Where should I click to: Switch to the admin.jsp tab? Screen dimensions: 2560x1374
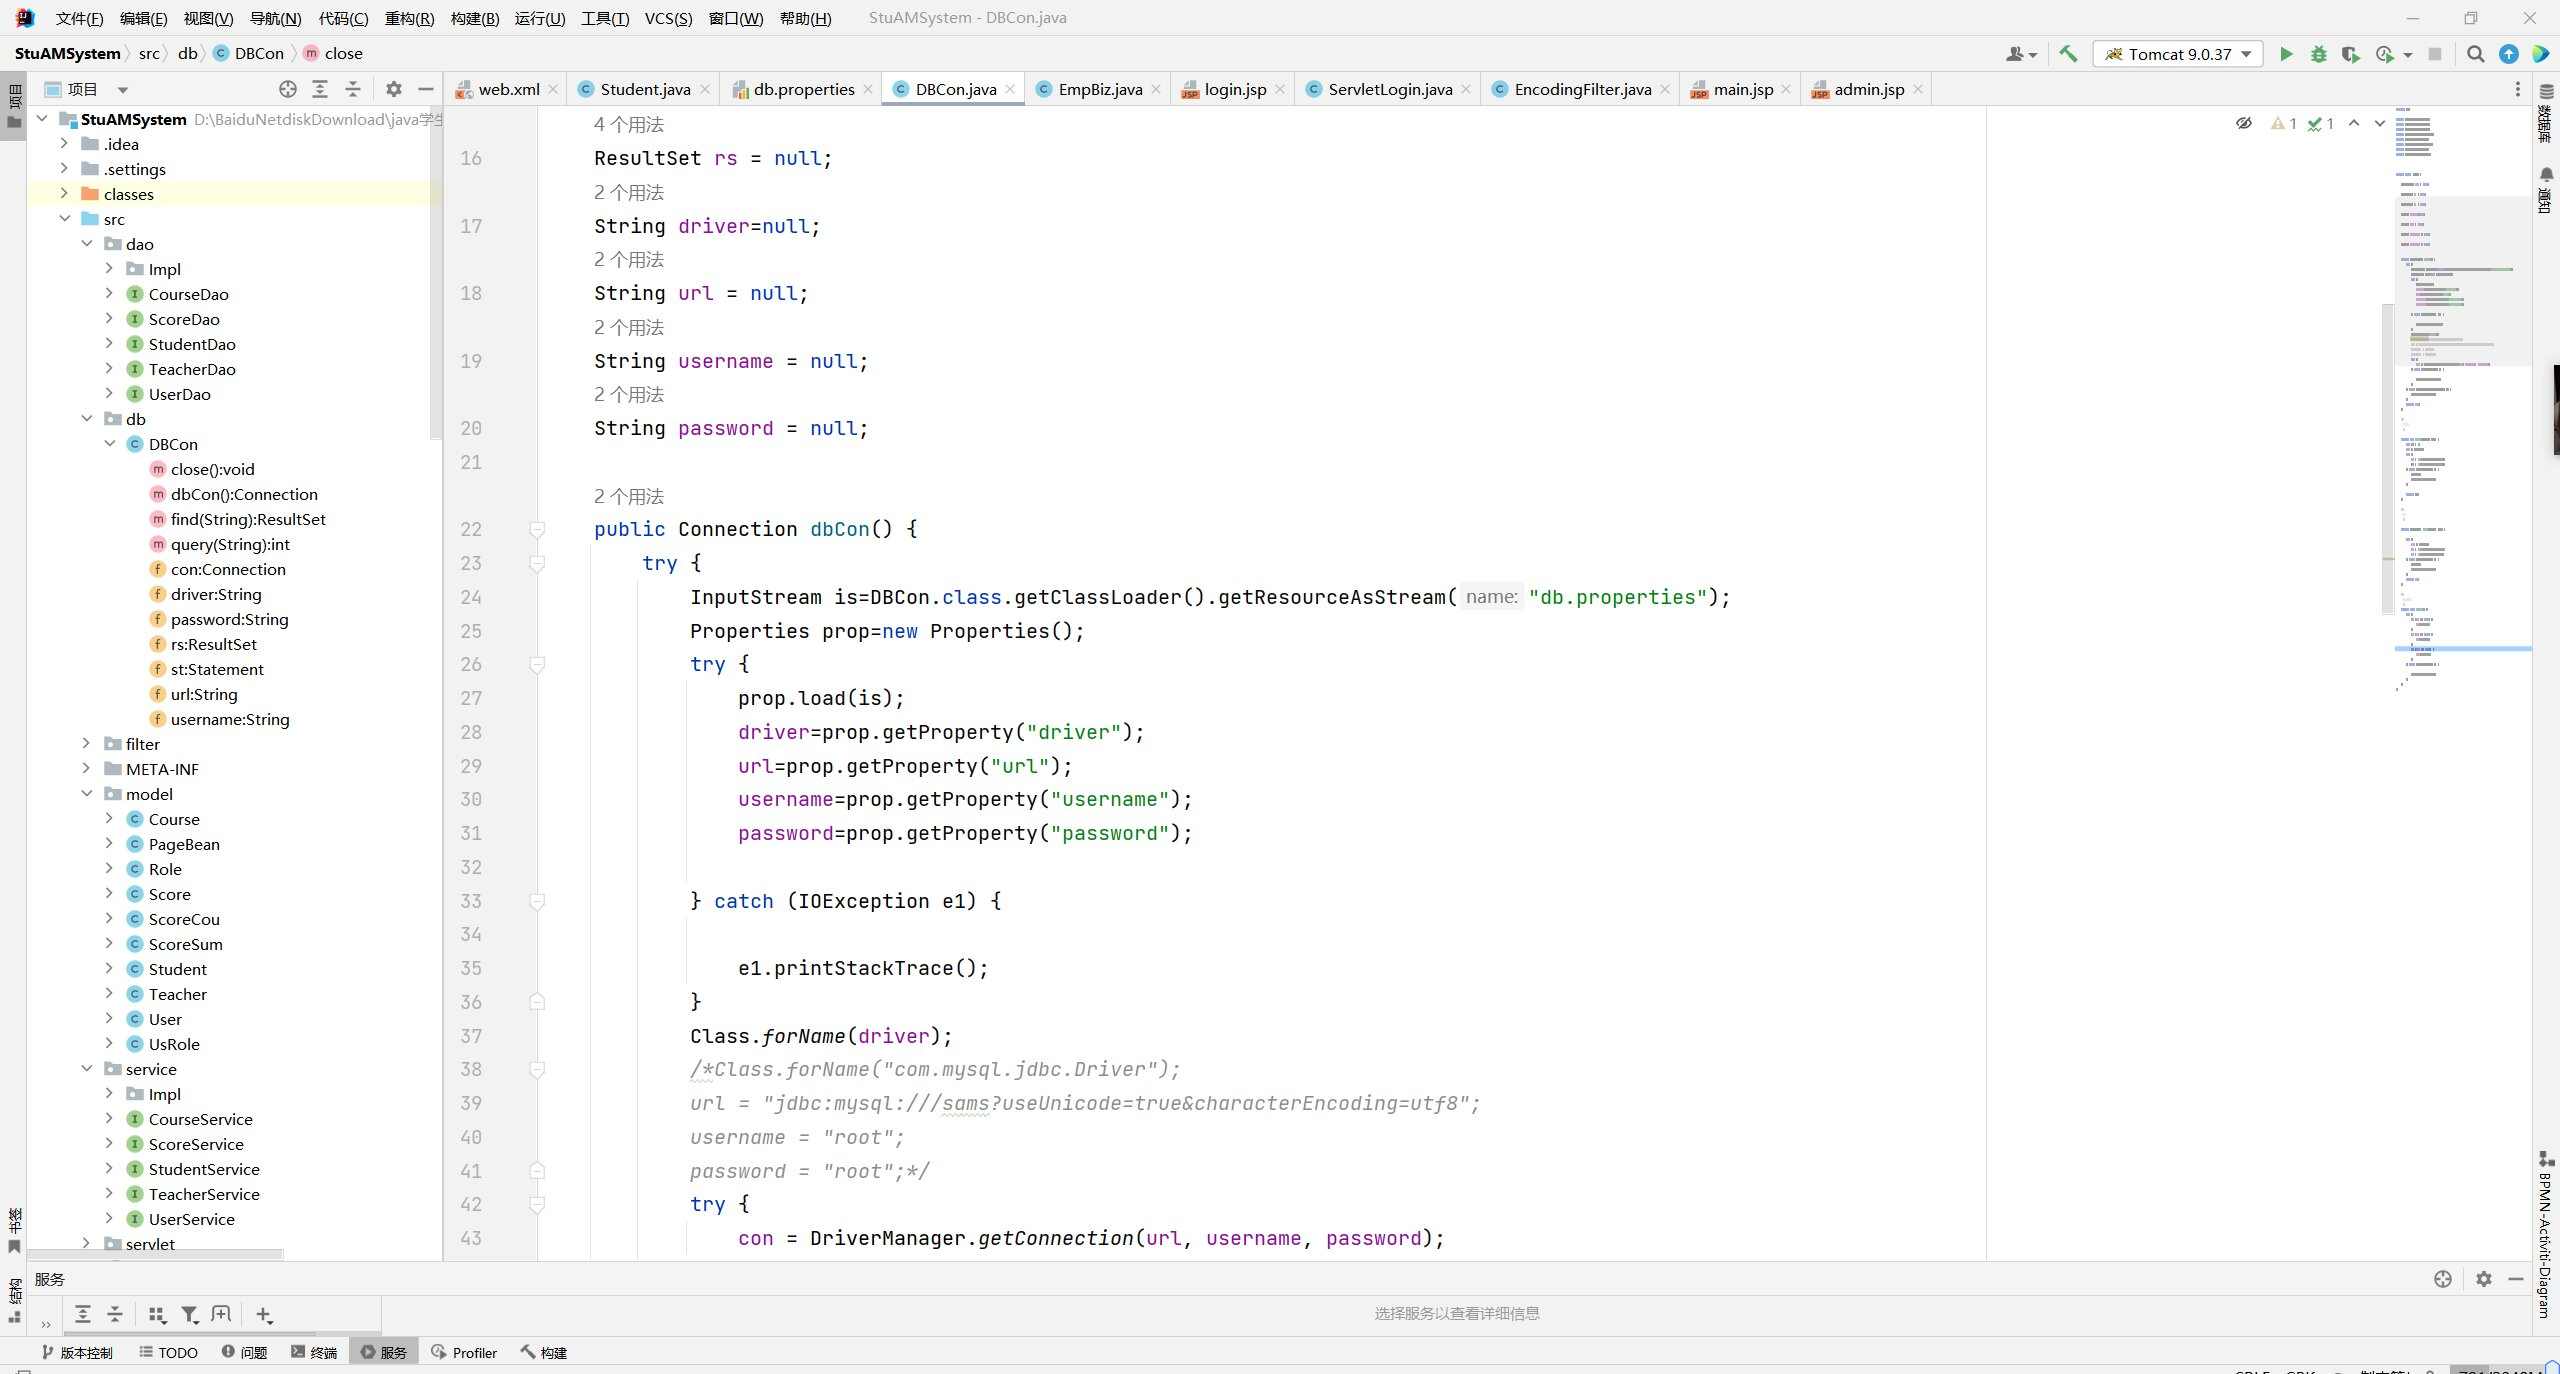[x=1867, y=89]
